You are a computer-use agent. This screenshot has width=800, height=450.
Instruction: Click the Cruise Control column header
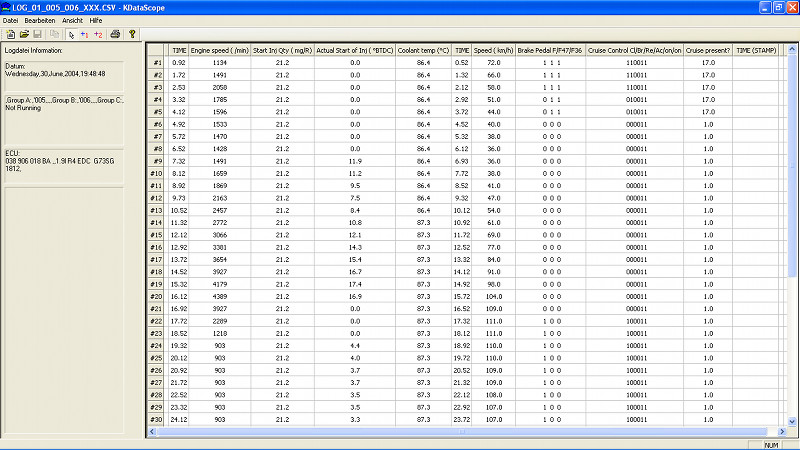pos(634,50)
